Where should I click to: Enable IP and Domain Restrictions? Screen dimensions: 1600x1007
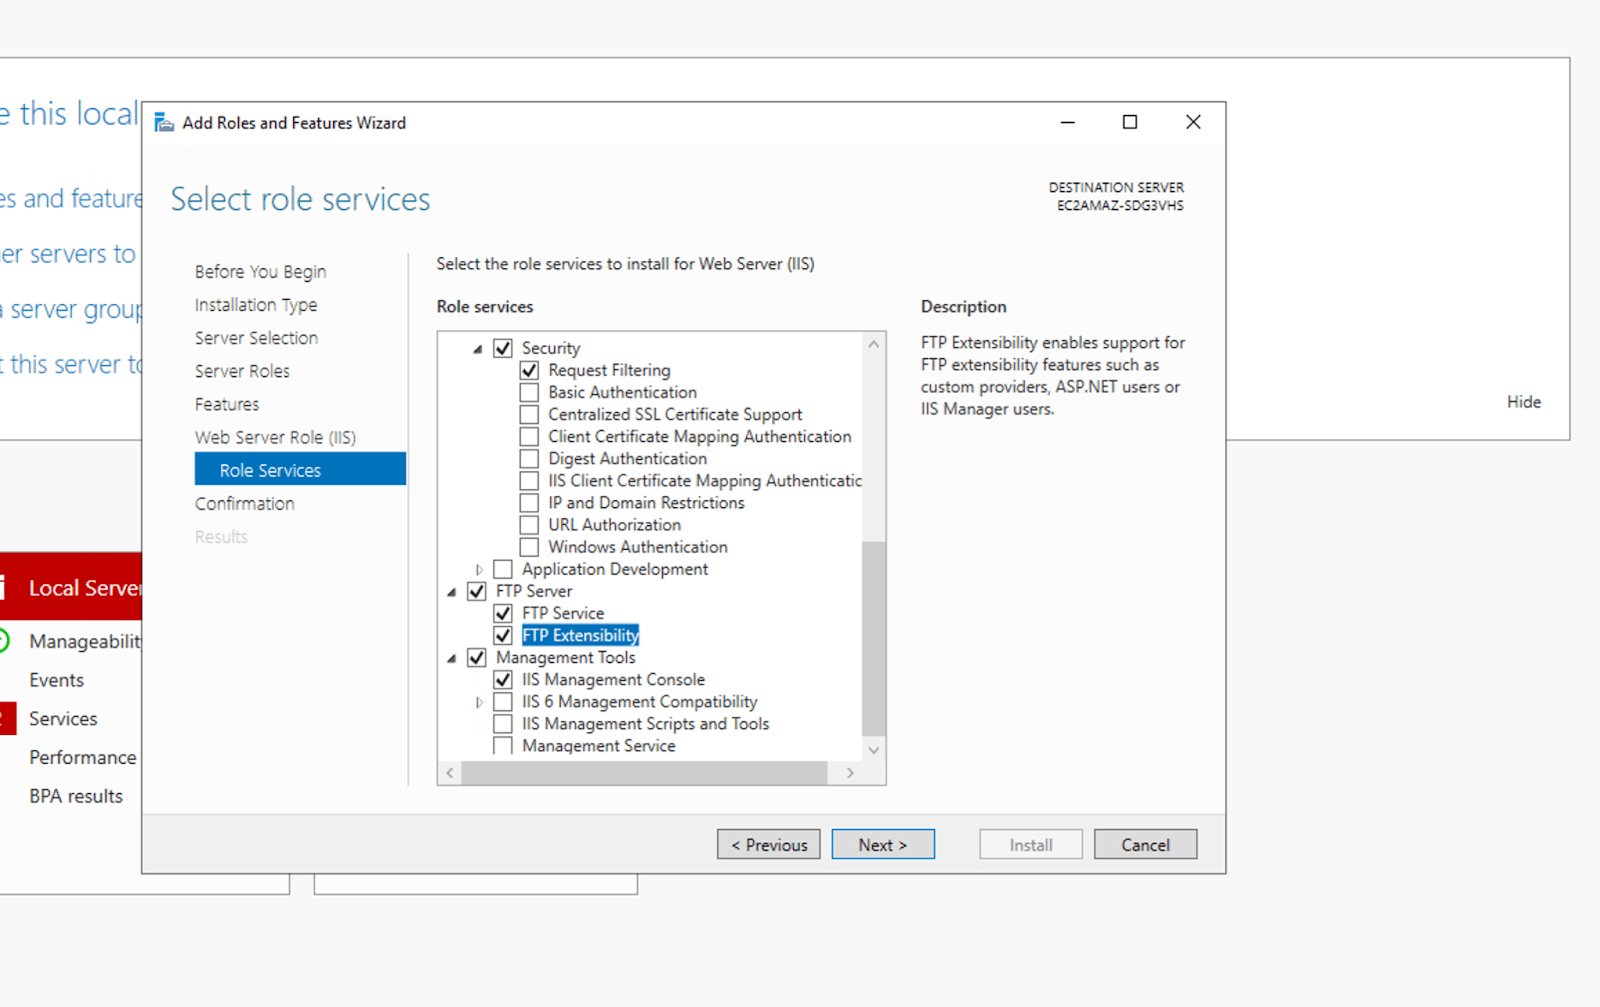[529, 502]
